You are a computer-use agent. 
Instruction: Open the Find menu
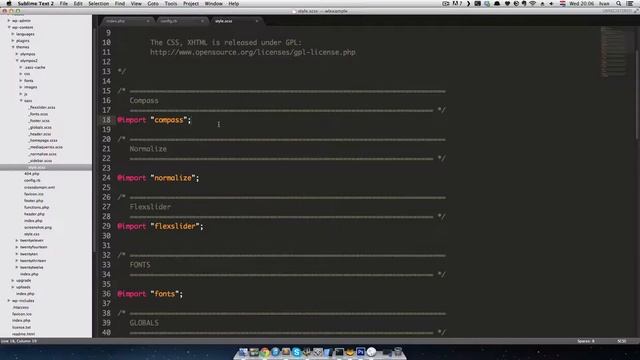[120, 3]
